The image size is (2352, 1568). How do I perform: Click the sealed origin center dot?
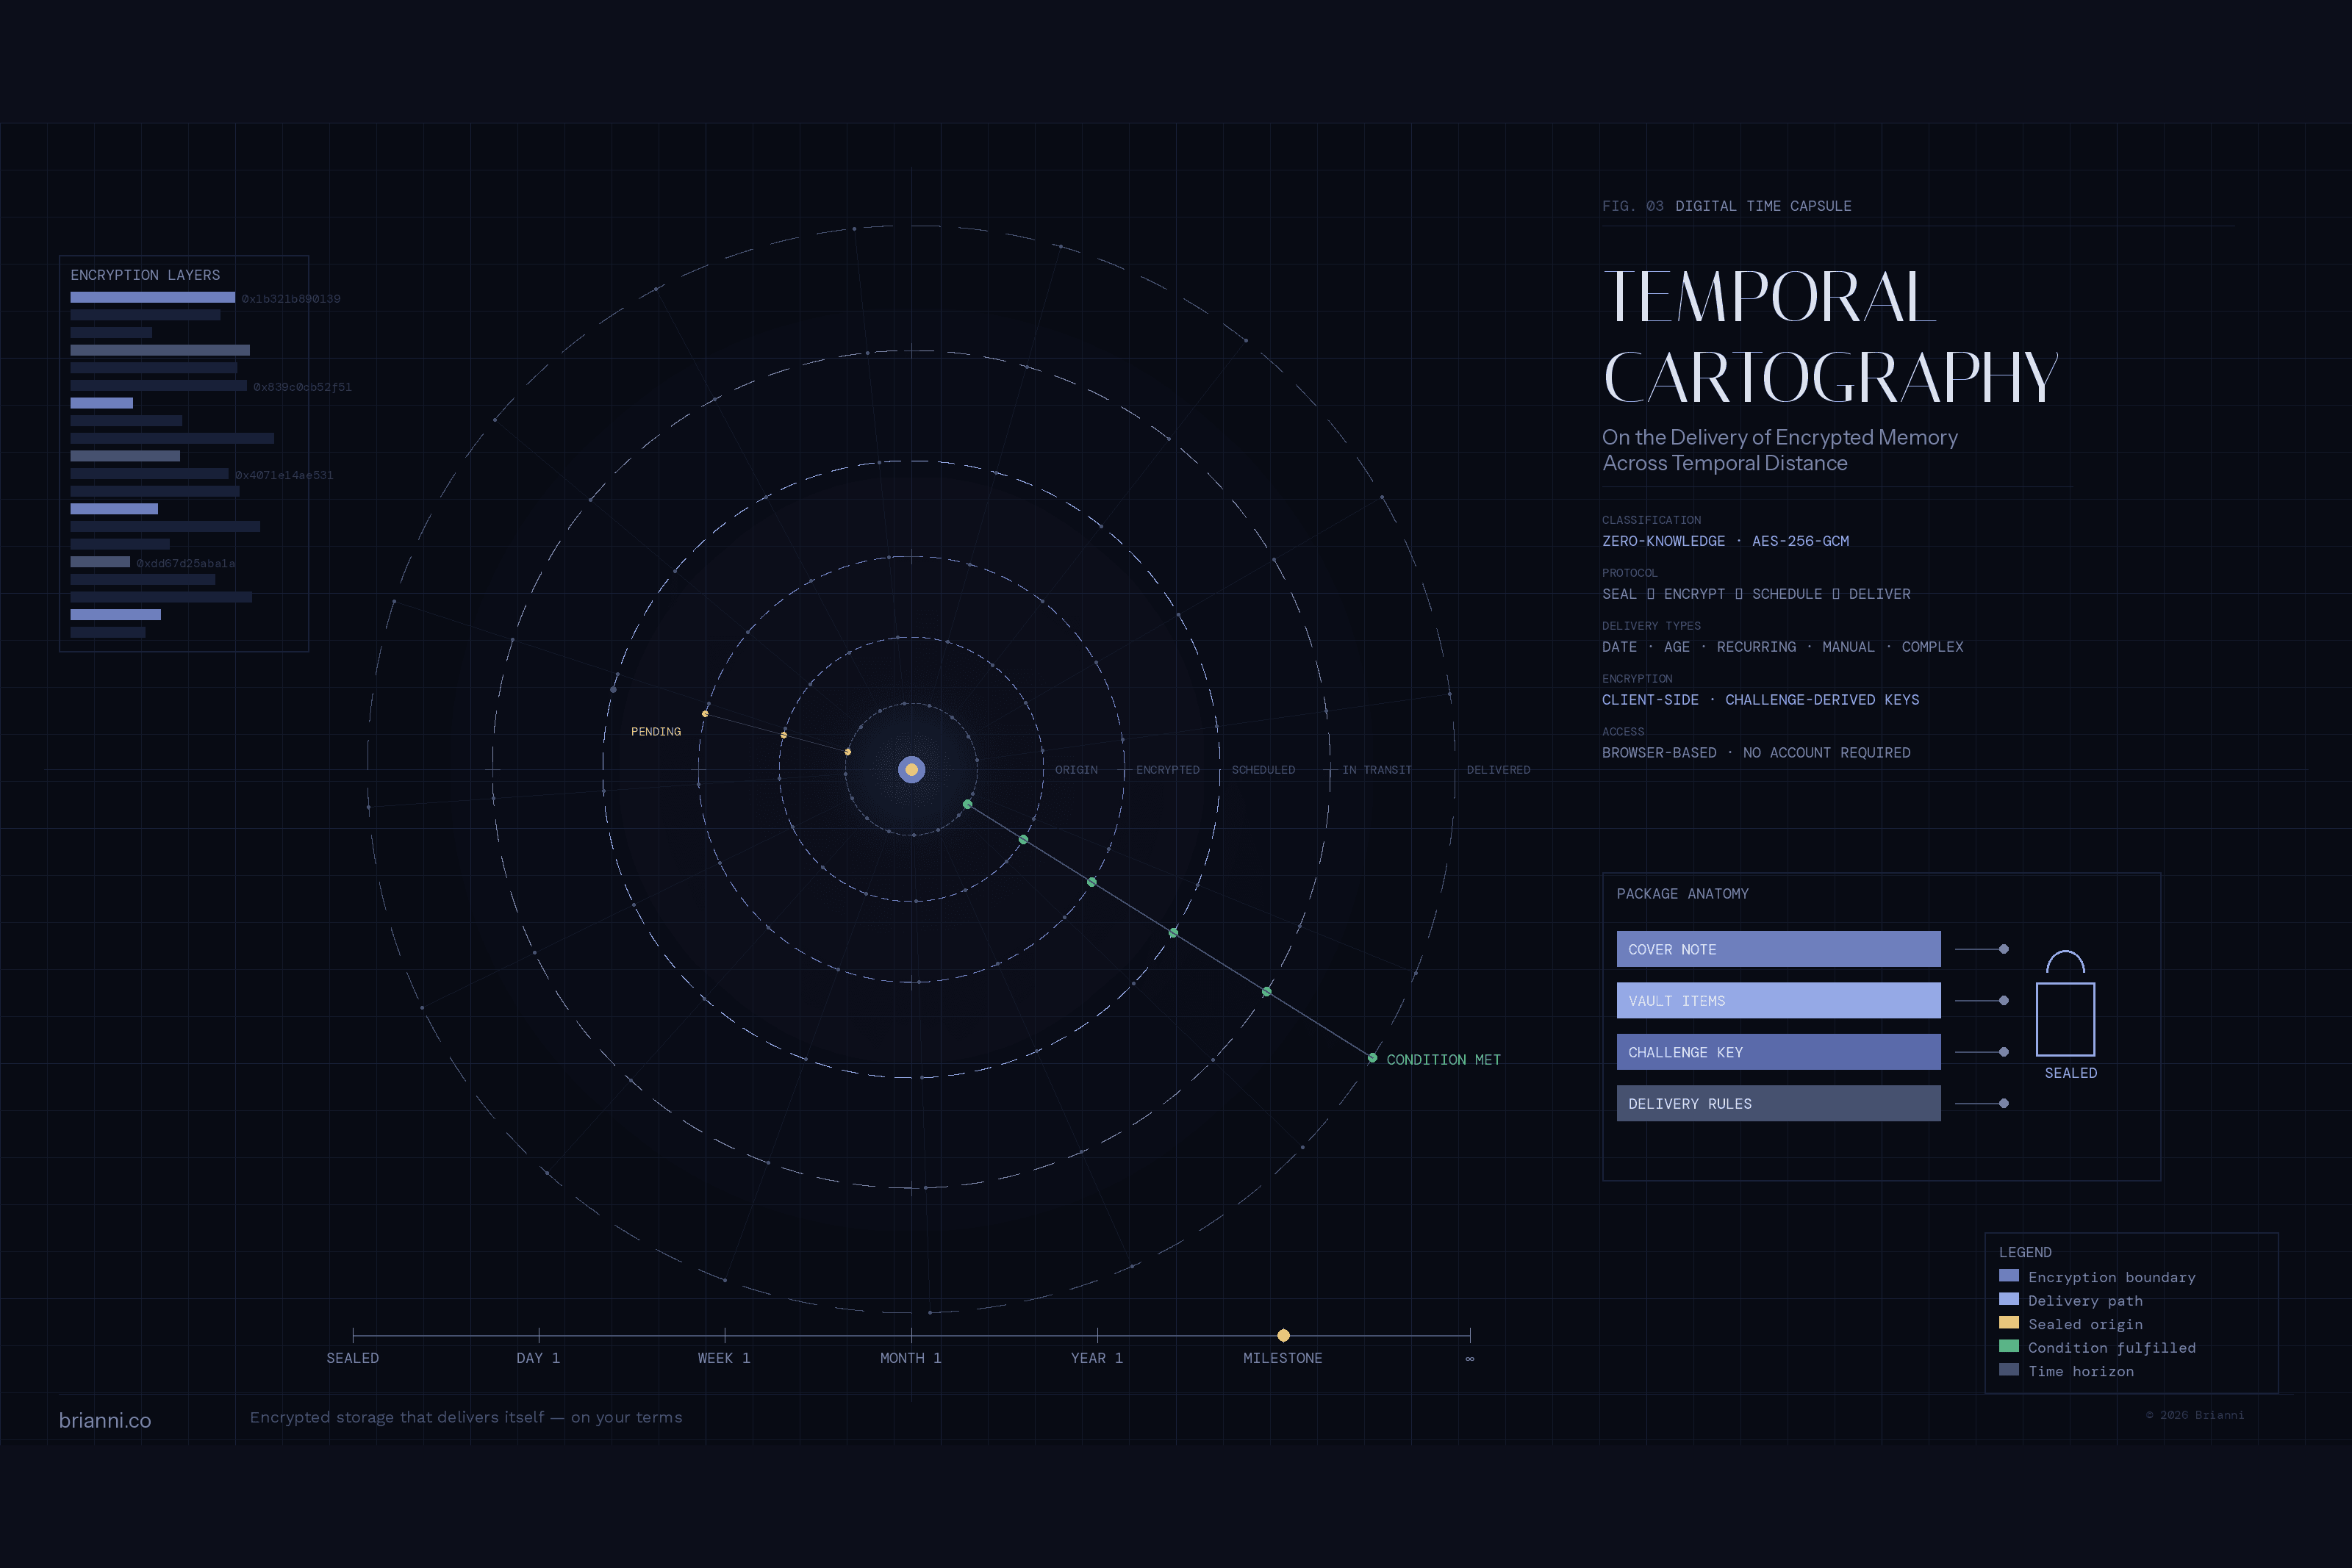click(x=911, y=770)
